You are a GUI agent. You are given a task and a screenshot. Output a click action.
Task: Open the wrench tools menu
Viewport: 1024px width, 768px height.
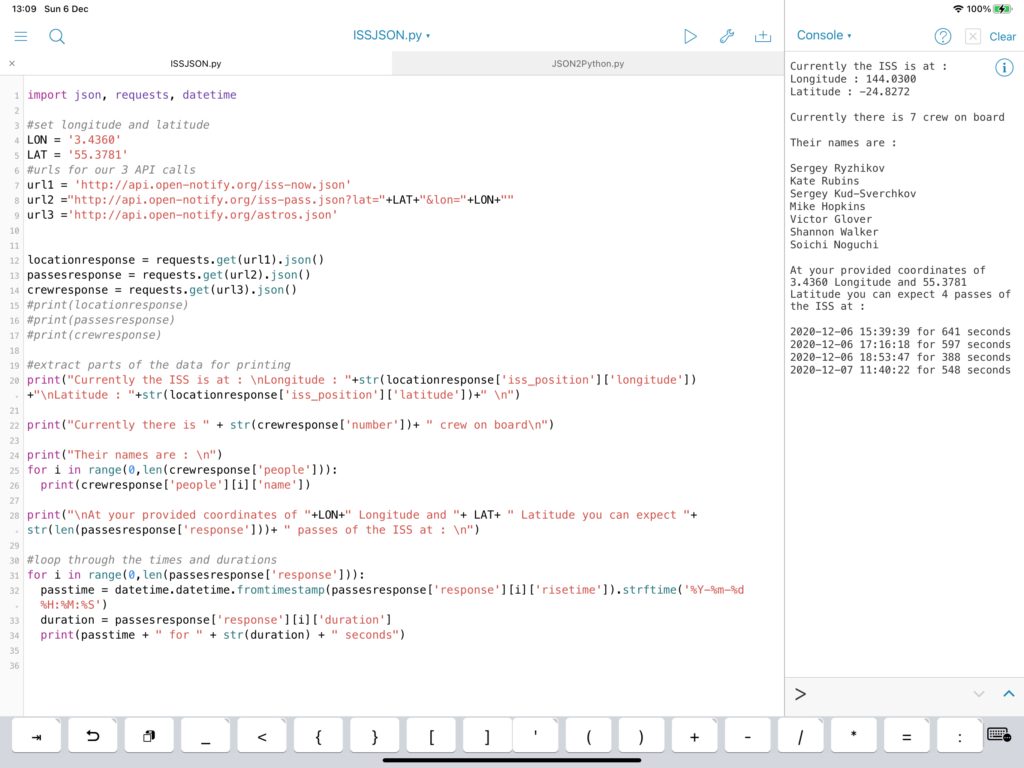click(727, 36)
